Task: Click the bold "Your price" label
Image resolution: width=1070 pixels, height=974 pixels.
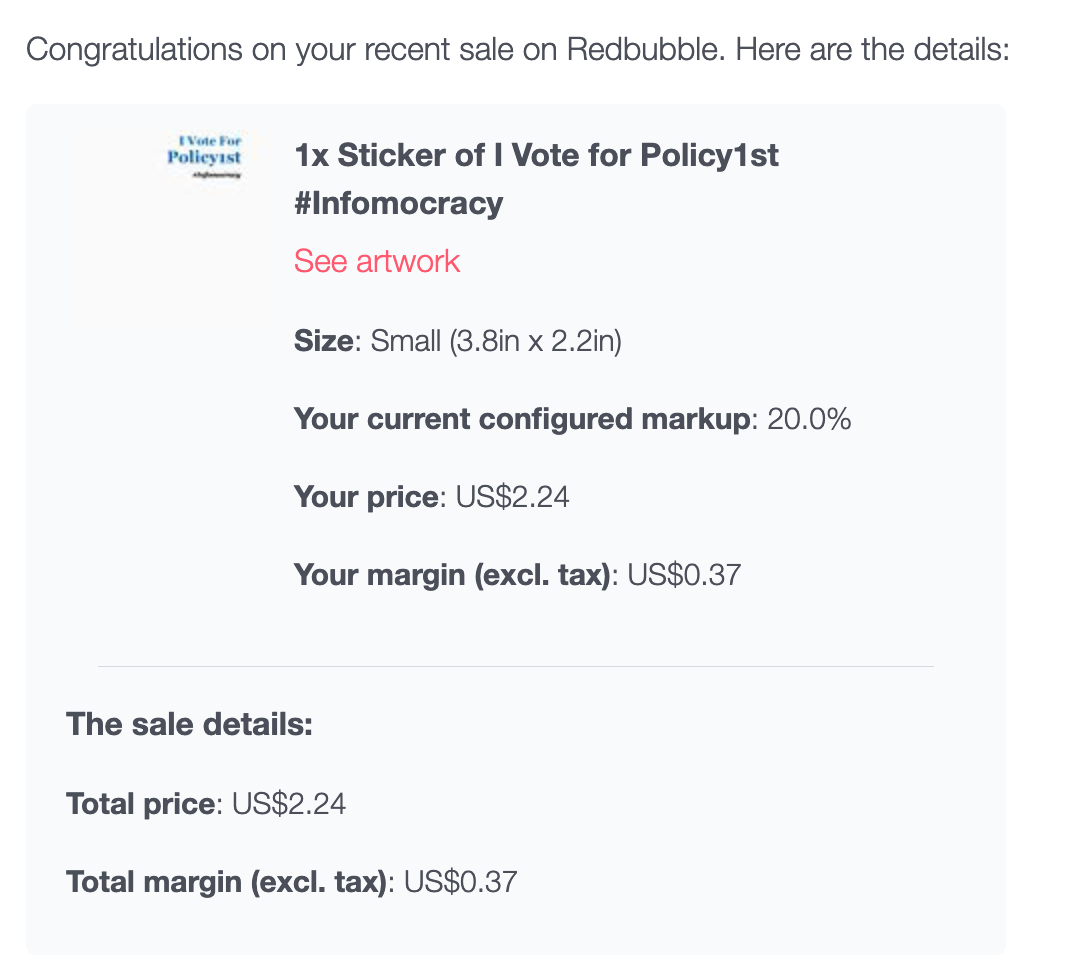Action: [x=366, y=497]
